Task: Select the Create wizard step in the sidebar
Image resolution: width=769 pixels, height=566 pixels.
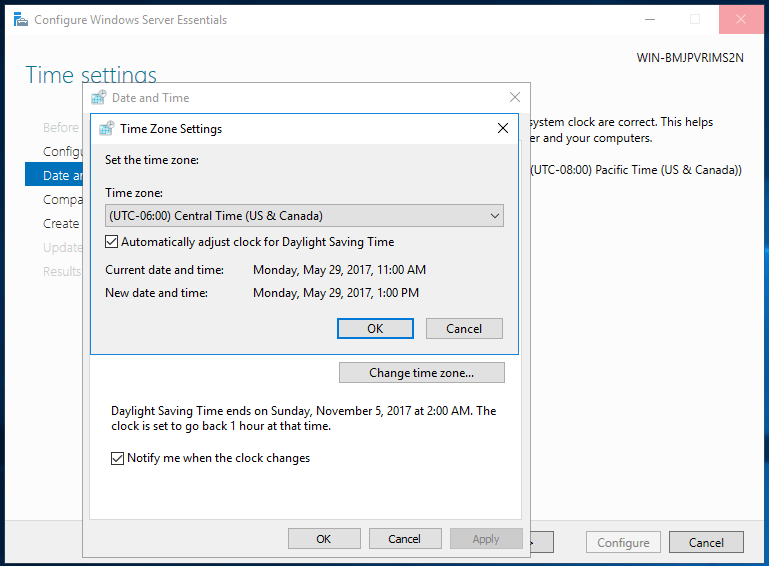Action: tap(61, 224)
